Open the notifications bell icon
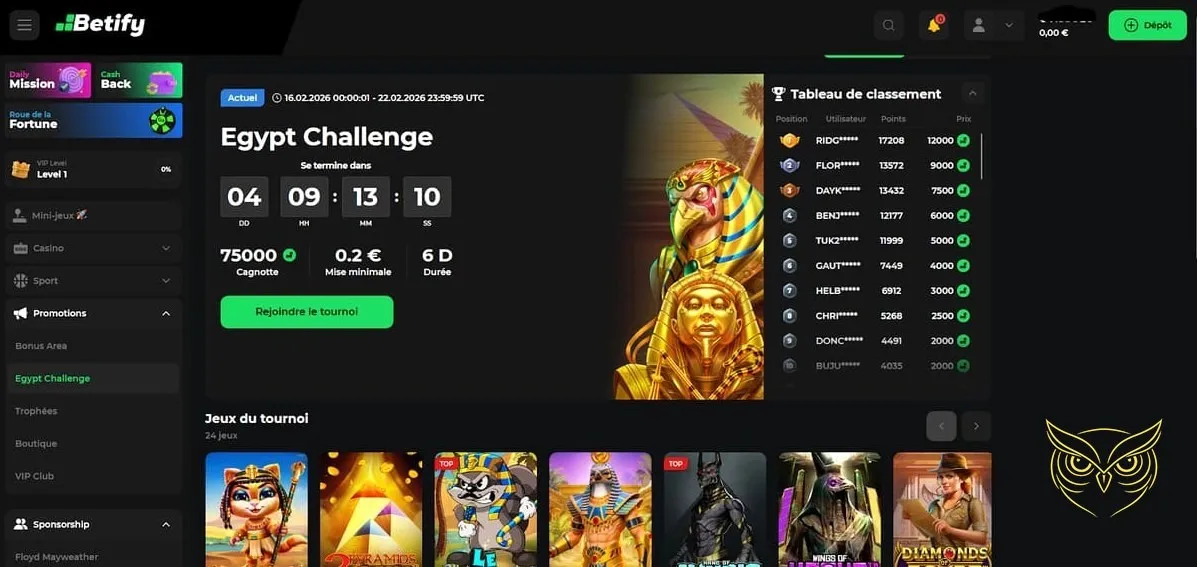1197x567 pixels. pos(934,25)
